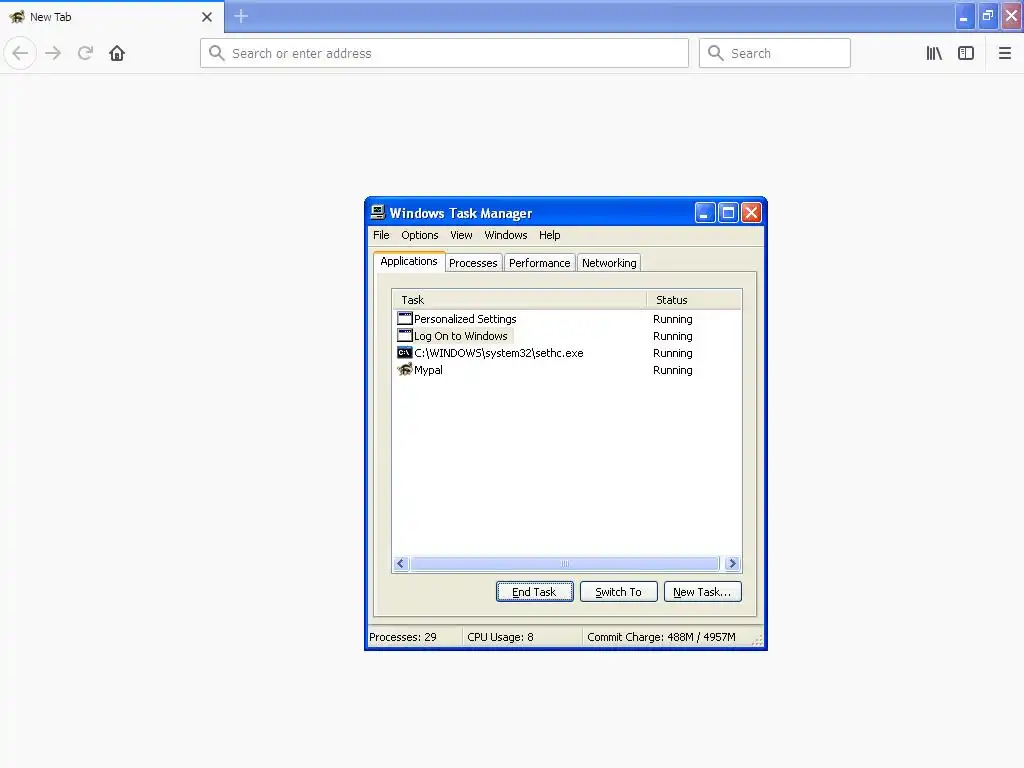Click the End Task button
This screenshot has width=1024, height=768.
(x=534, y=592)
